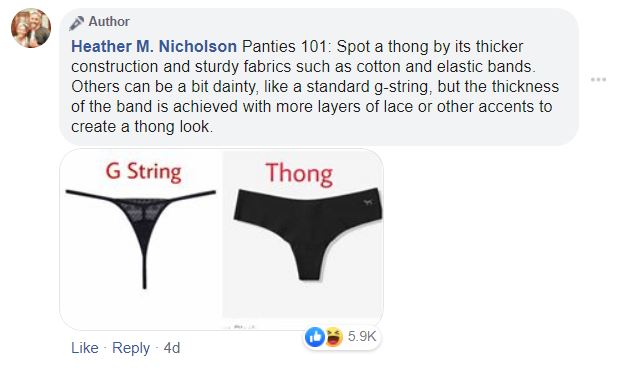Open Heather M. Nicholson's profile name

click(154, 46)
